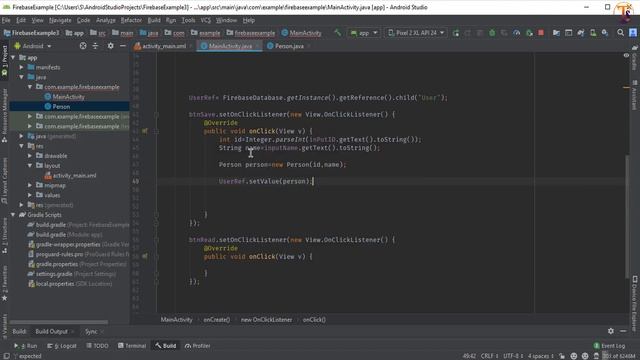Click the MainActivity breadcrumb in navigation bar
Screen dimensions: 640x360
click(301, 33)
